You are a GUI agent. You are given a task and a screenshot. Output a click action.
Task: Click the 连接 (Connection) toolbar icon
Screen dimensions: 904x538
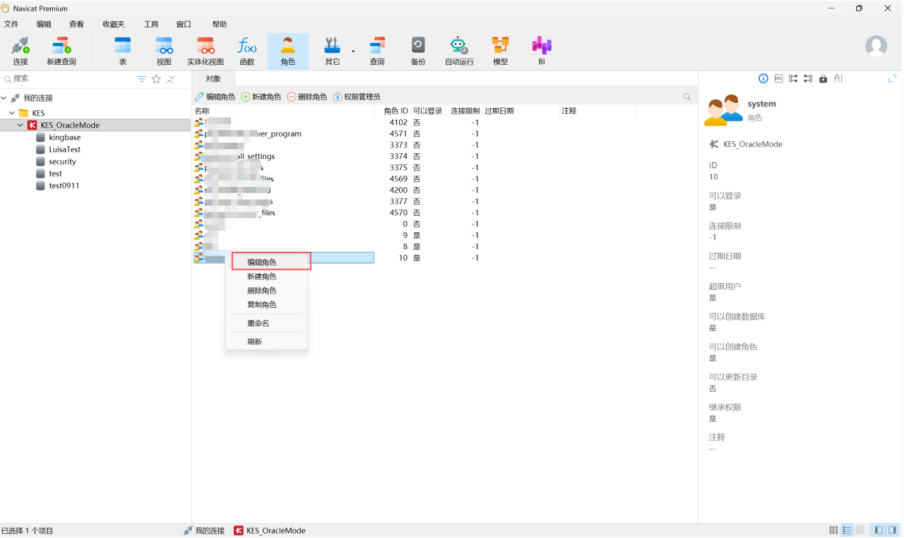pos(20,50)
